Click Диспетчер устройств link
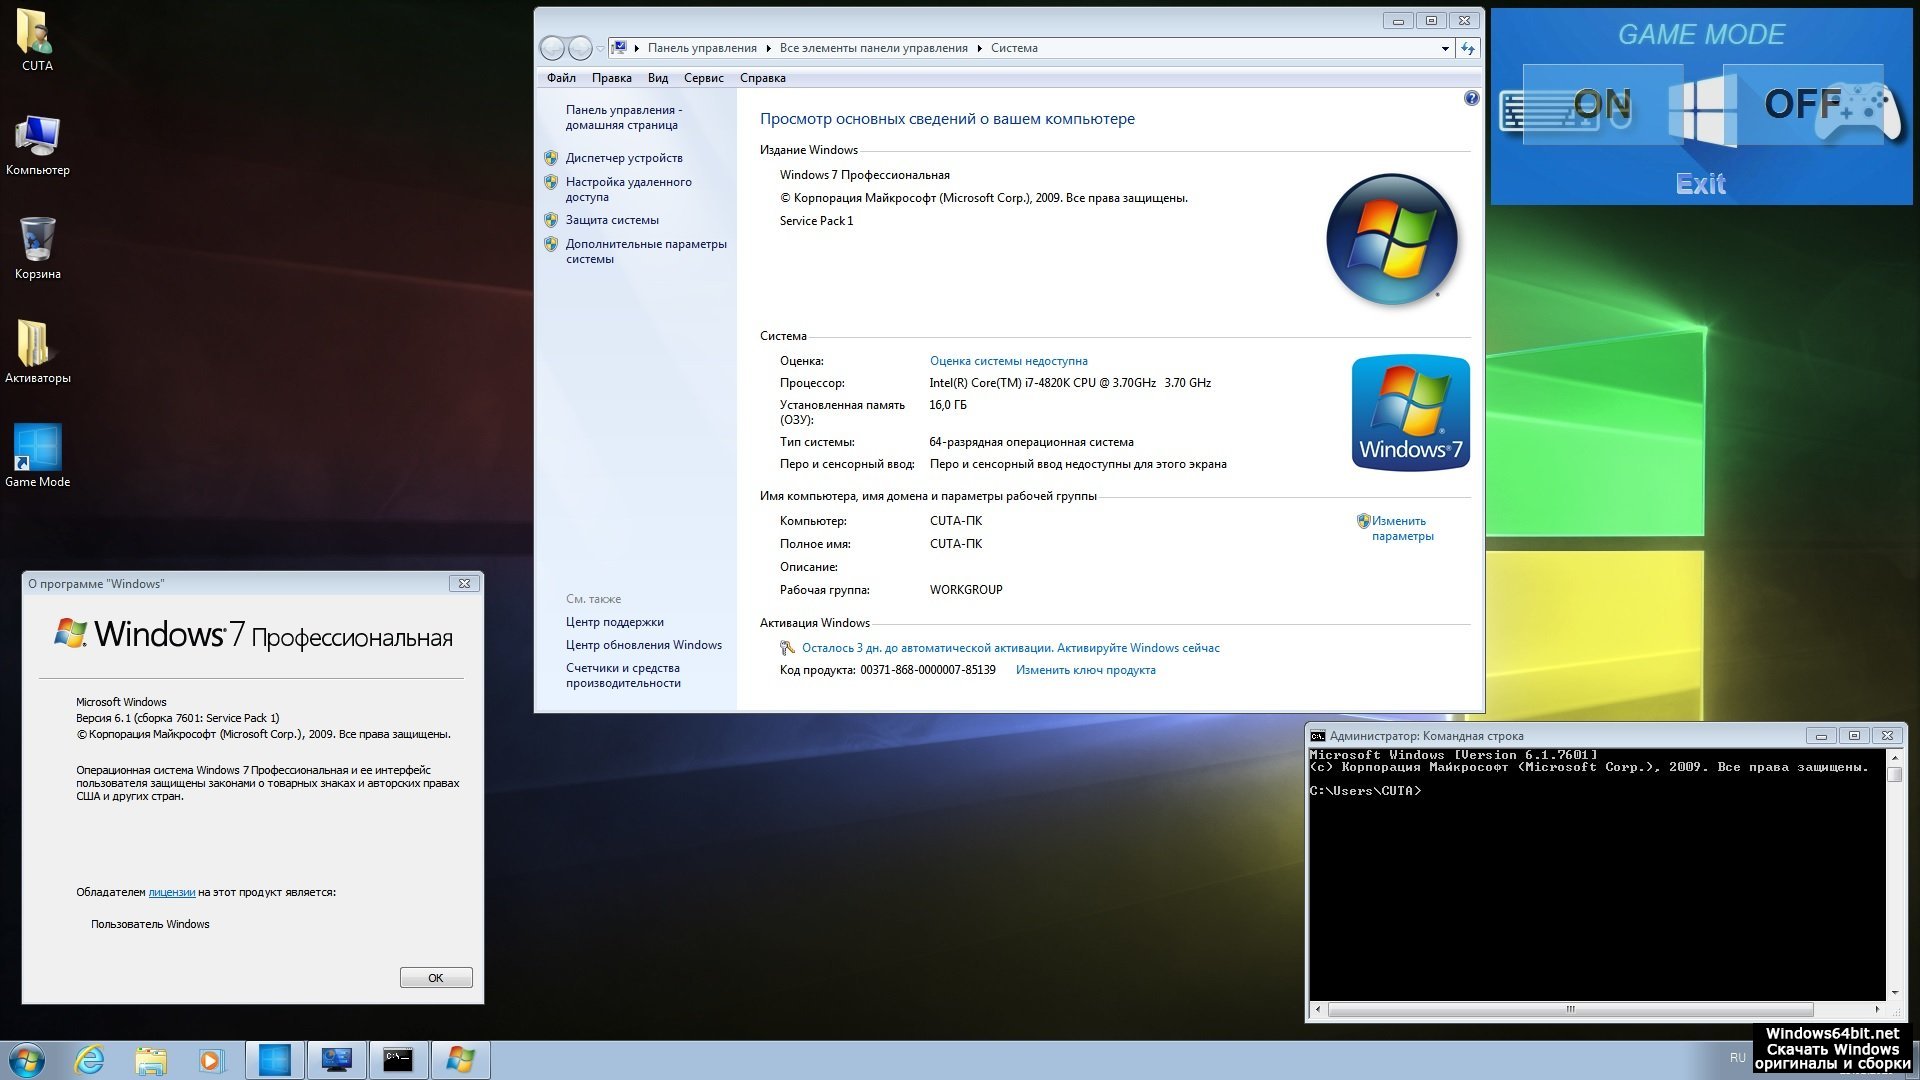Image resolution: width=1920 pixels, height=1080 pixels. click(x=624, y=158)
